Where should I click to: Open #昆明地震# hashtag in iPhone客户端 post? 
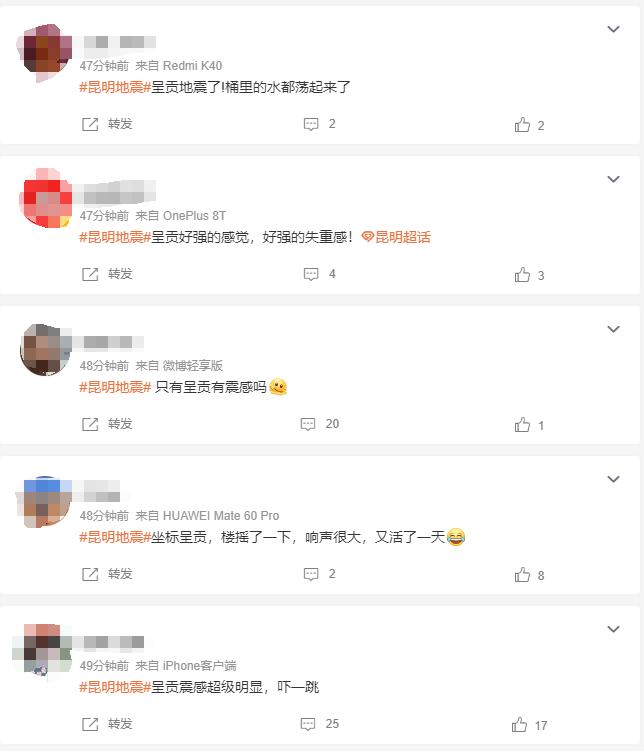115,687
